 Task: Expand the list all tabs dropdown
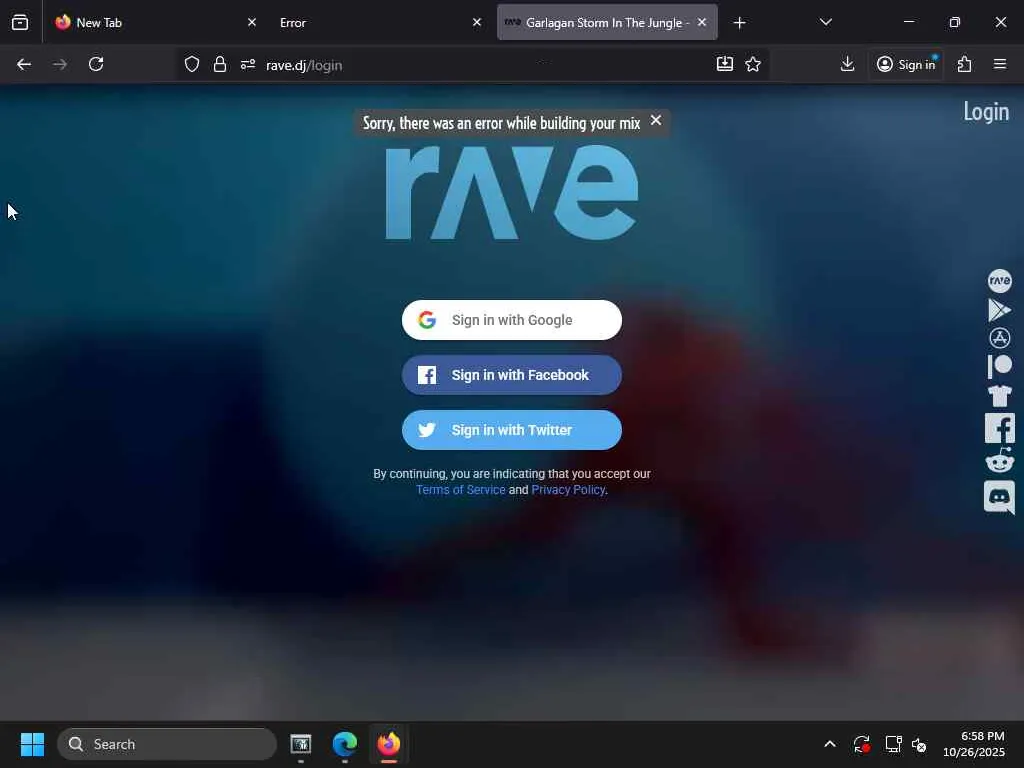(825, 22)
